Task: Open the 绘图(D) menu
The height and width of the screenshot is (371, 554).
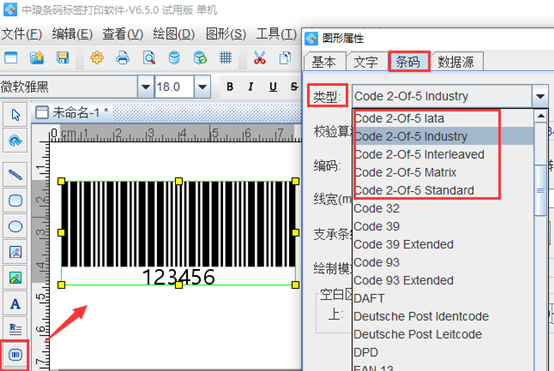Action: click(x=174, y=34)
